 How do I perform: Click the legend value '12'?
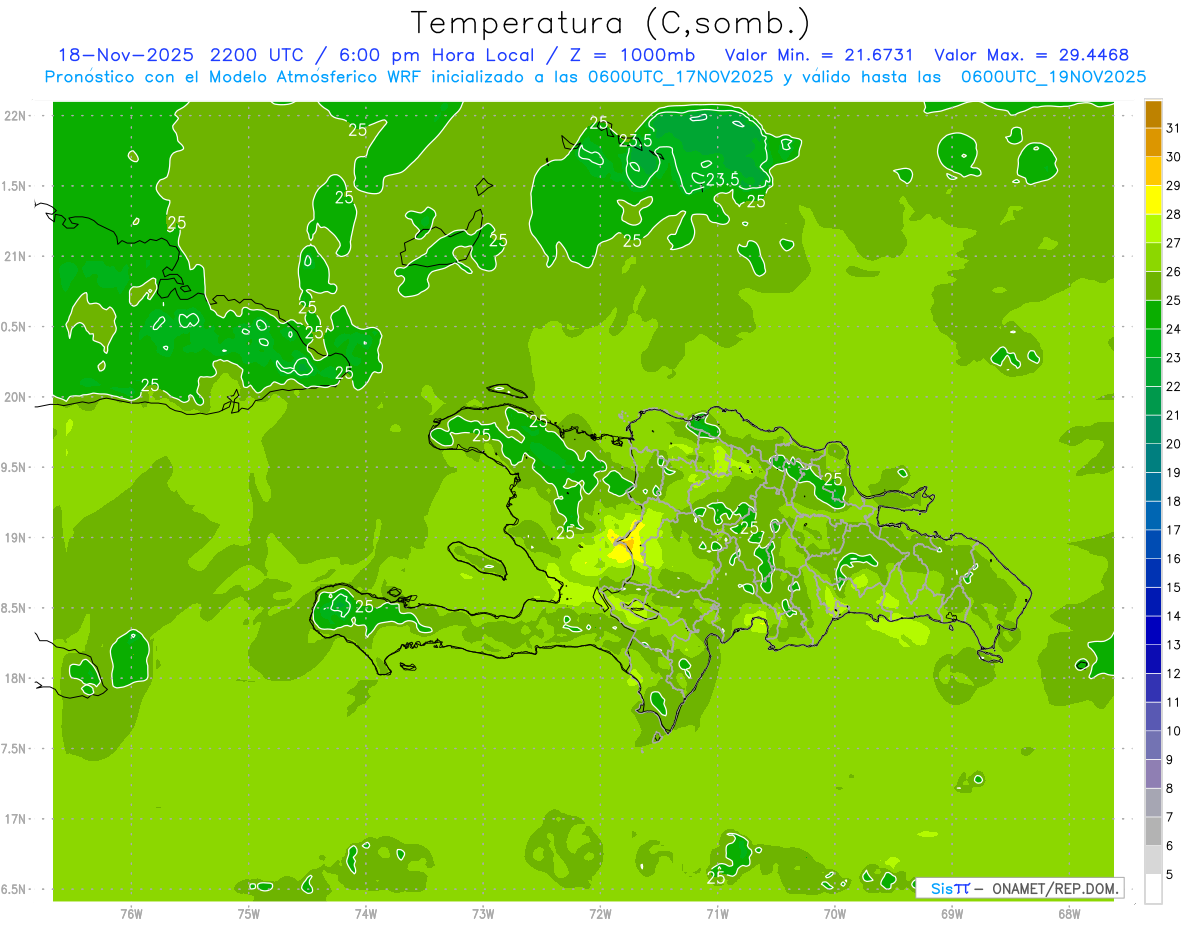1173,674
